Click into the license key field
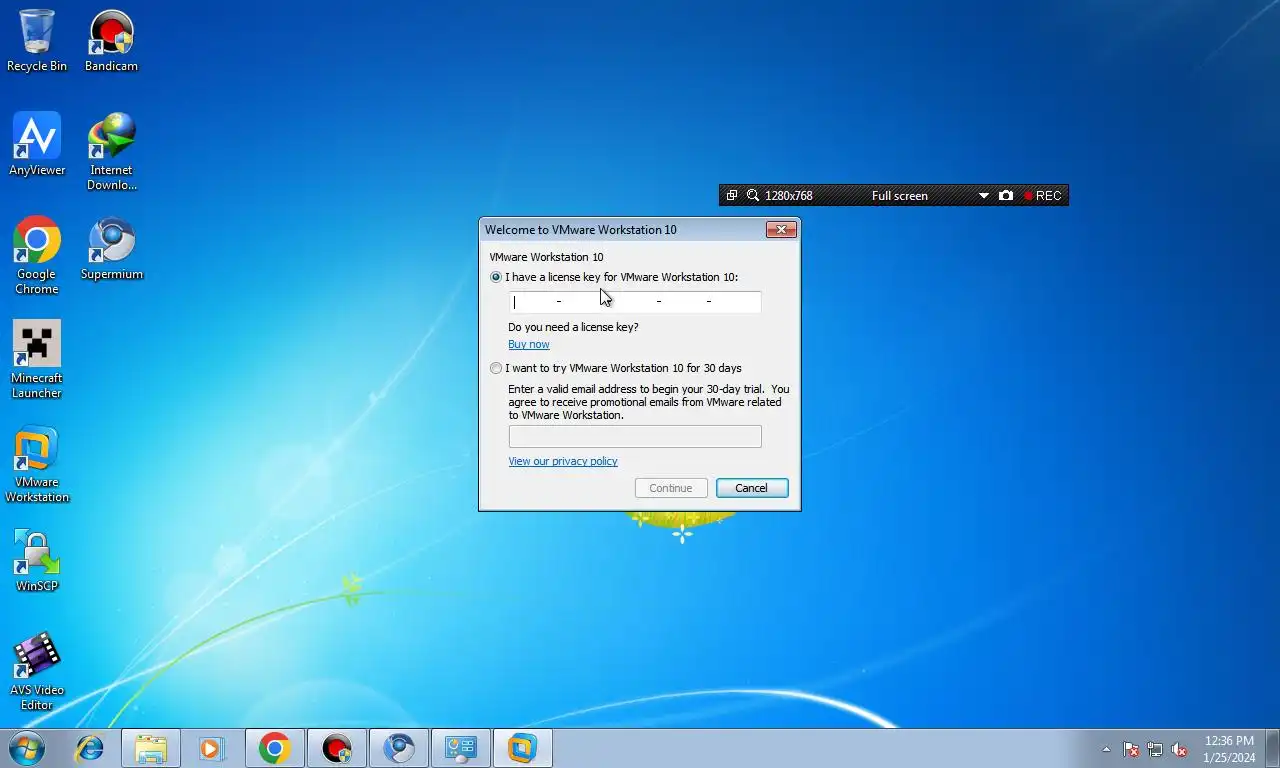 [x=635, y=302]
